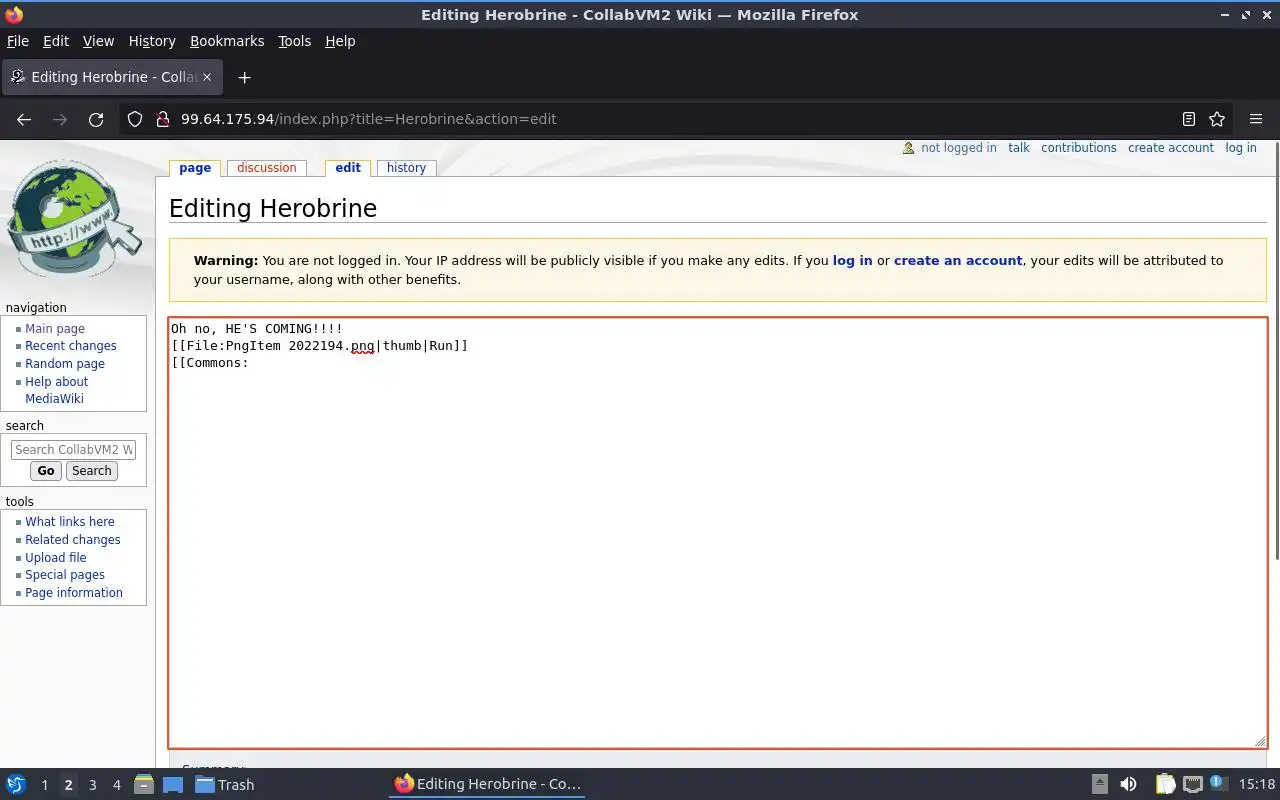Open the View menu
The height and width of the screenshot is (800, 1280).
[x=98, y=41]
